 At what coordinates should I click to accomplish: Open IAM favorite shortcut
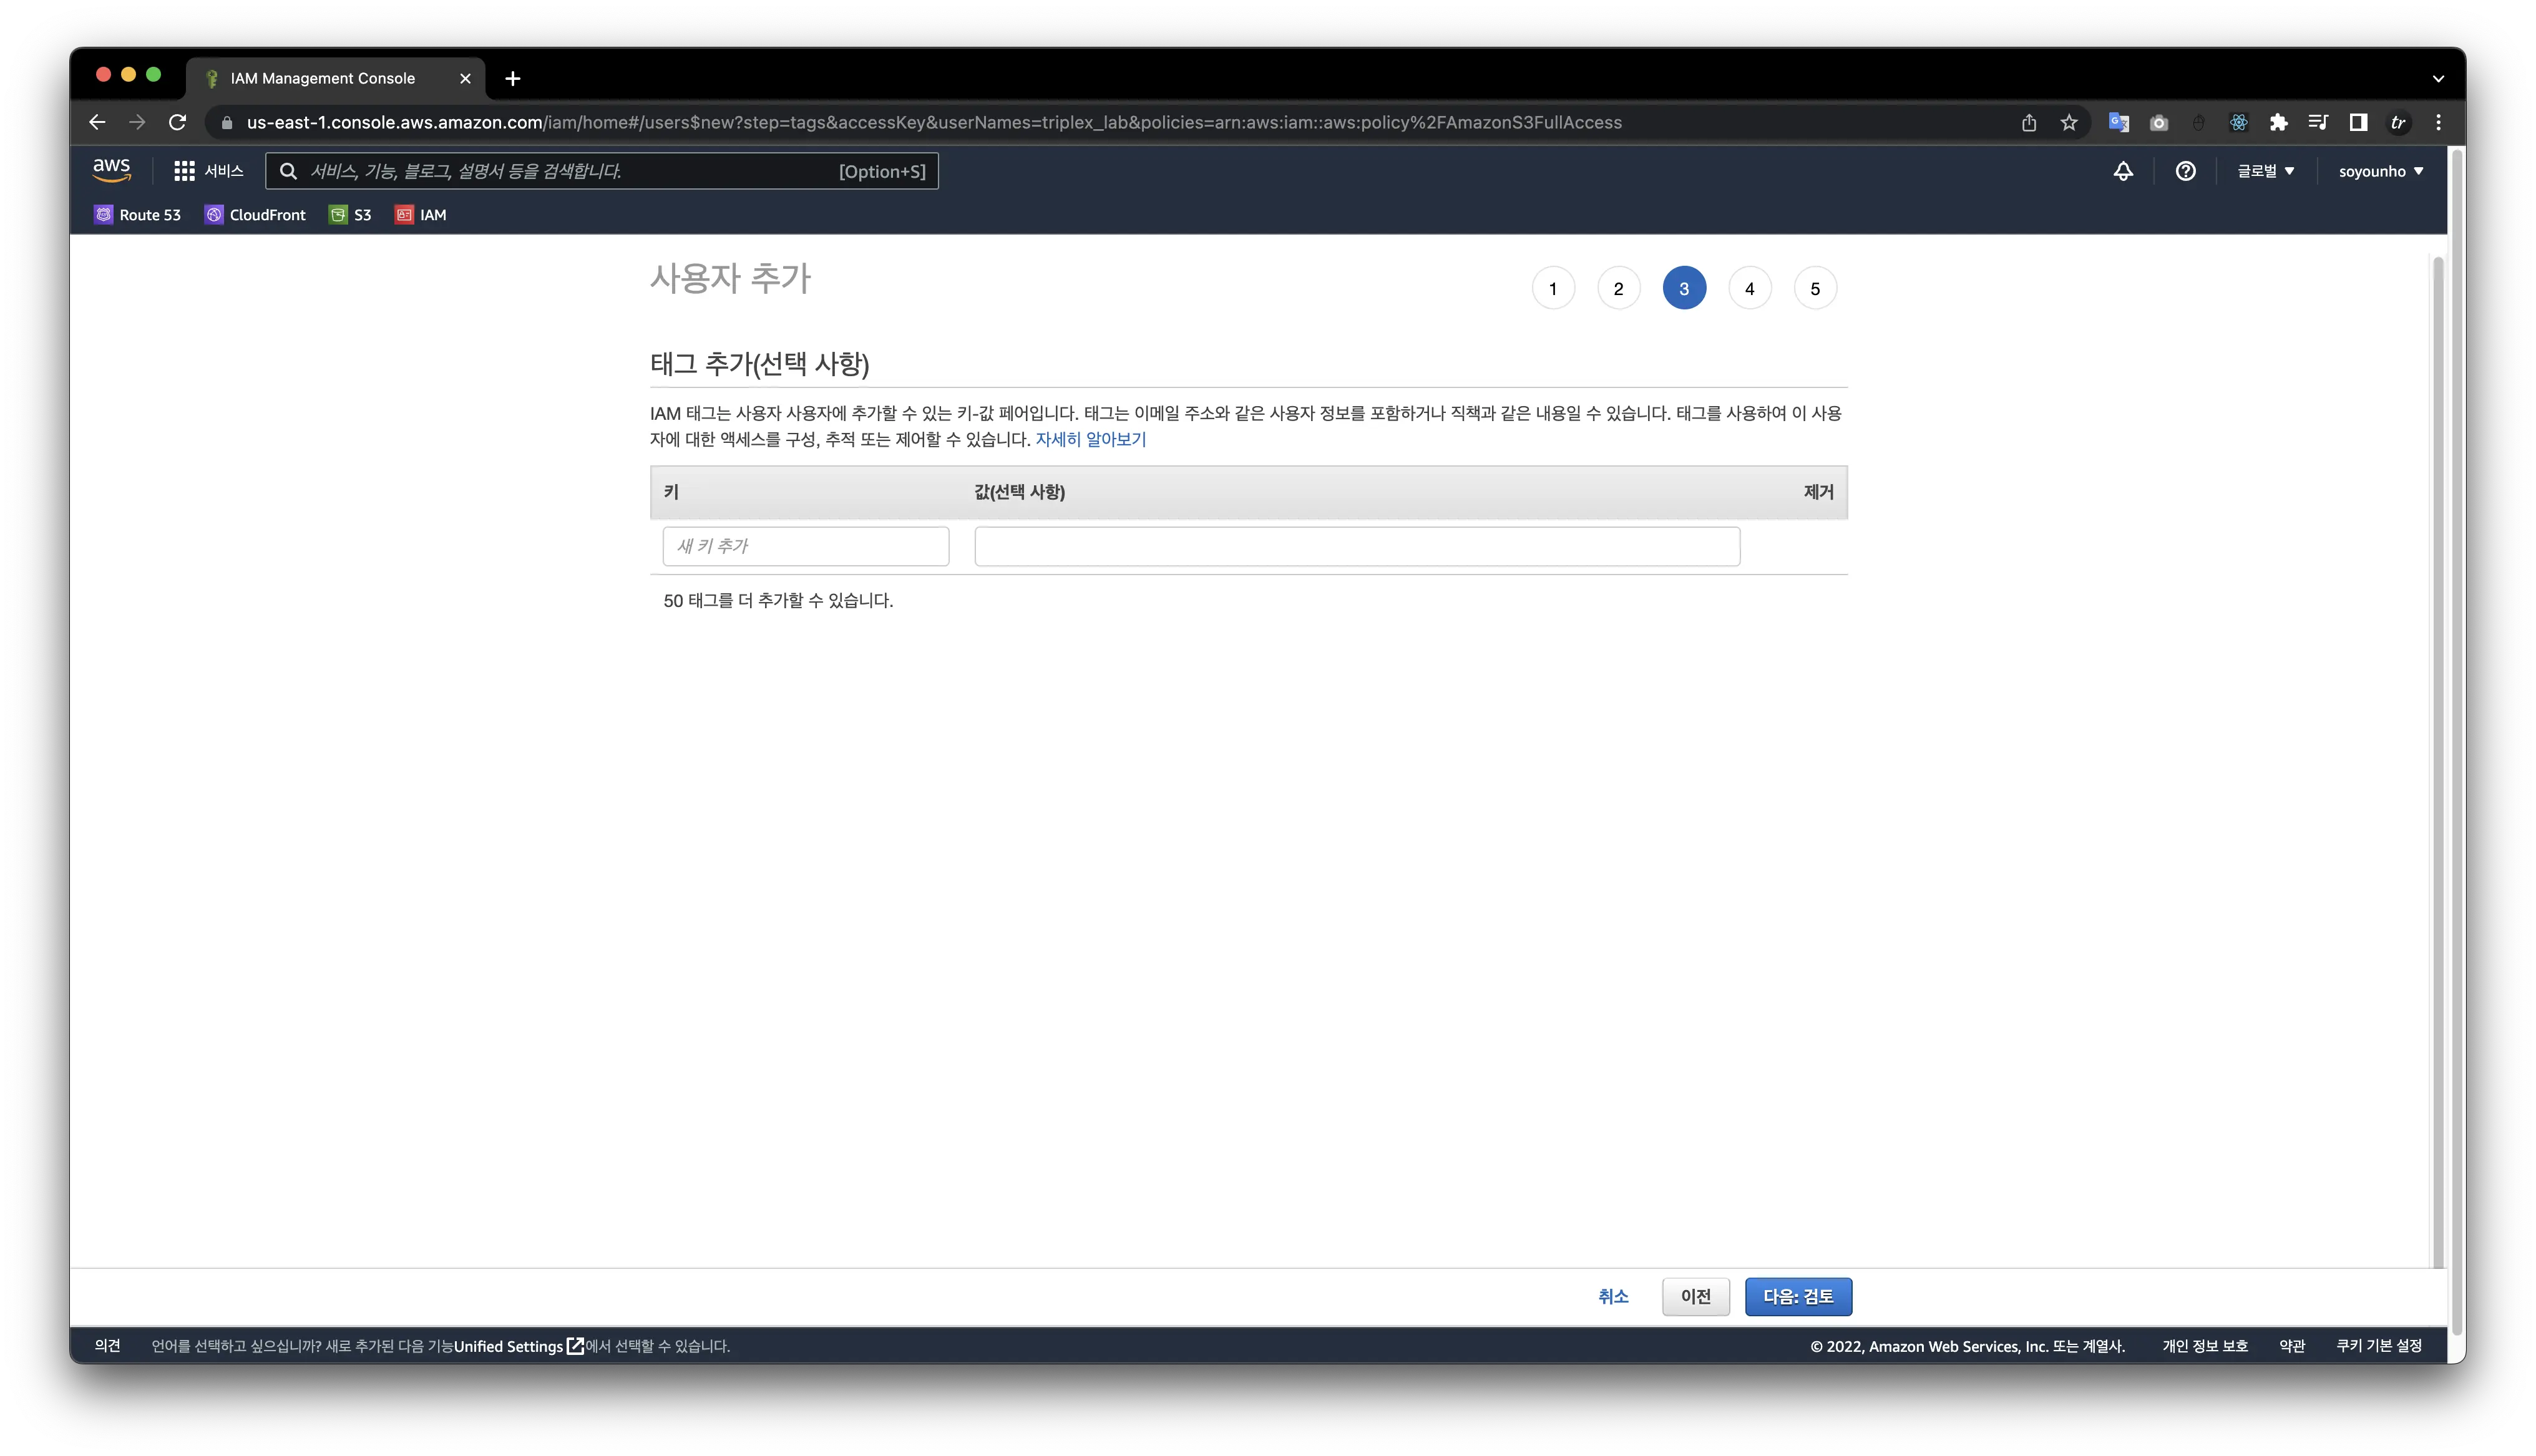421,215
